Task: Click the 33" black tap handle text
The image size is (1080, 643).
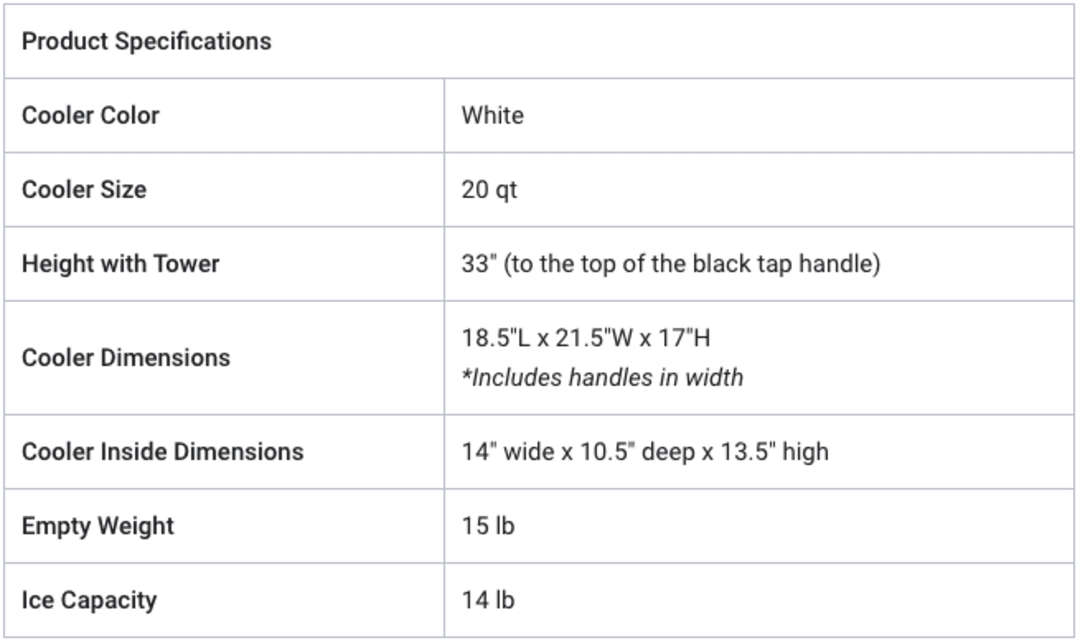Action: tap(671, 264)
